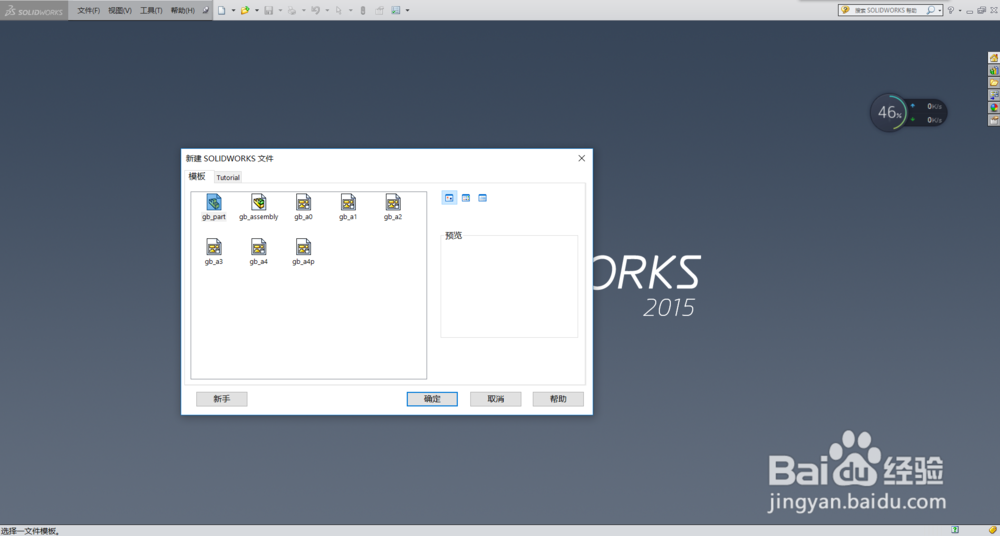1000x536 pixels.
Task: Click the Undo toolbar icon
Action: tap(315, 10)
